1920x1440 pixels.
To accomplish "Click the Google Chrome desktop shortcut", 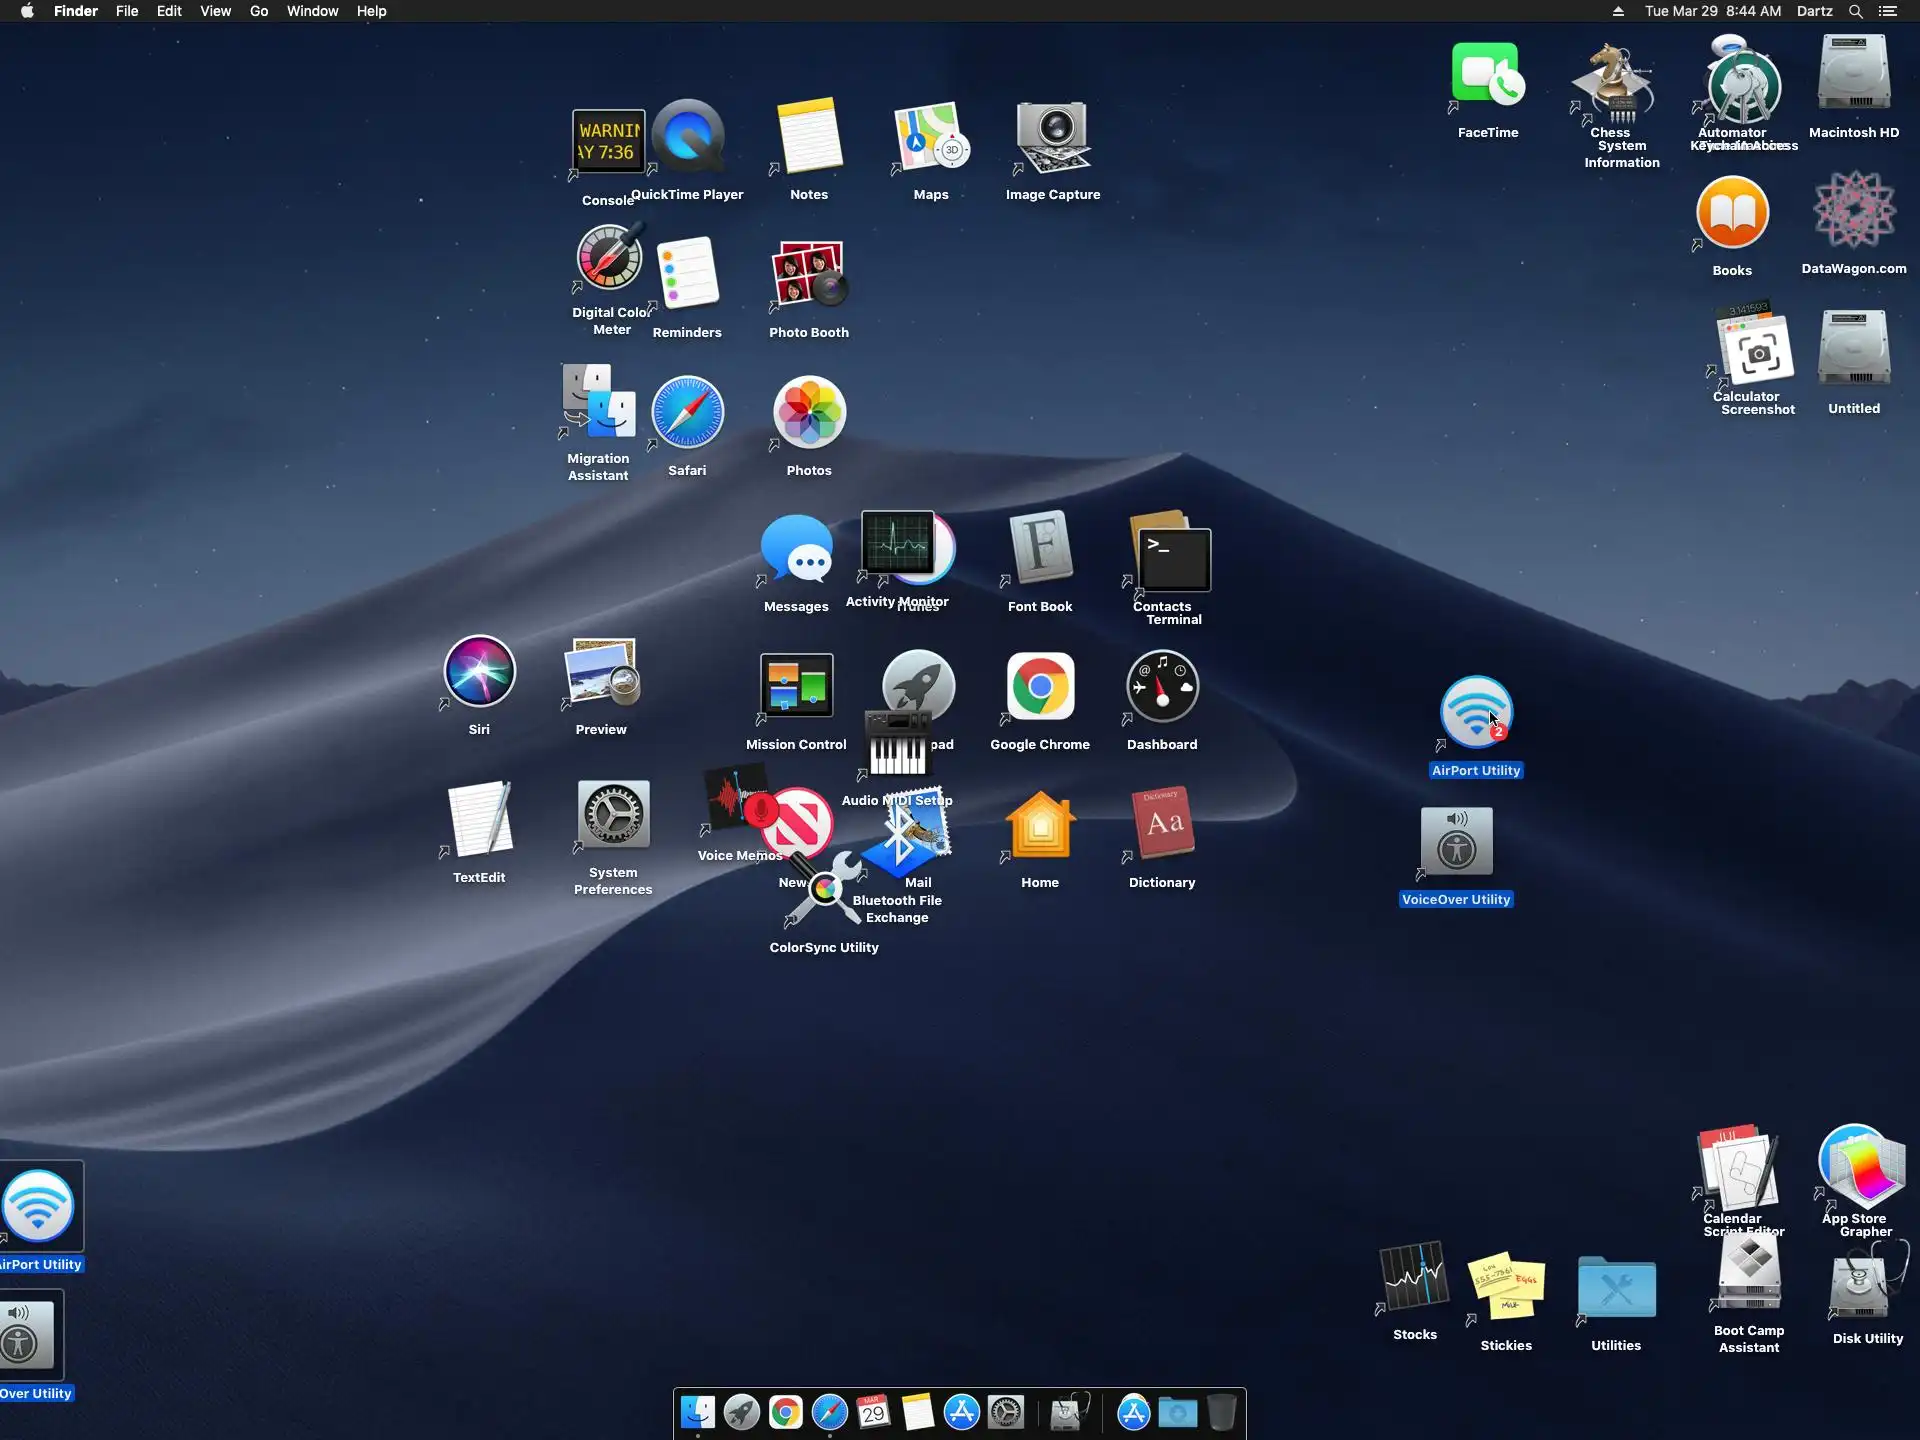I will 1040,688.
